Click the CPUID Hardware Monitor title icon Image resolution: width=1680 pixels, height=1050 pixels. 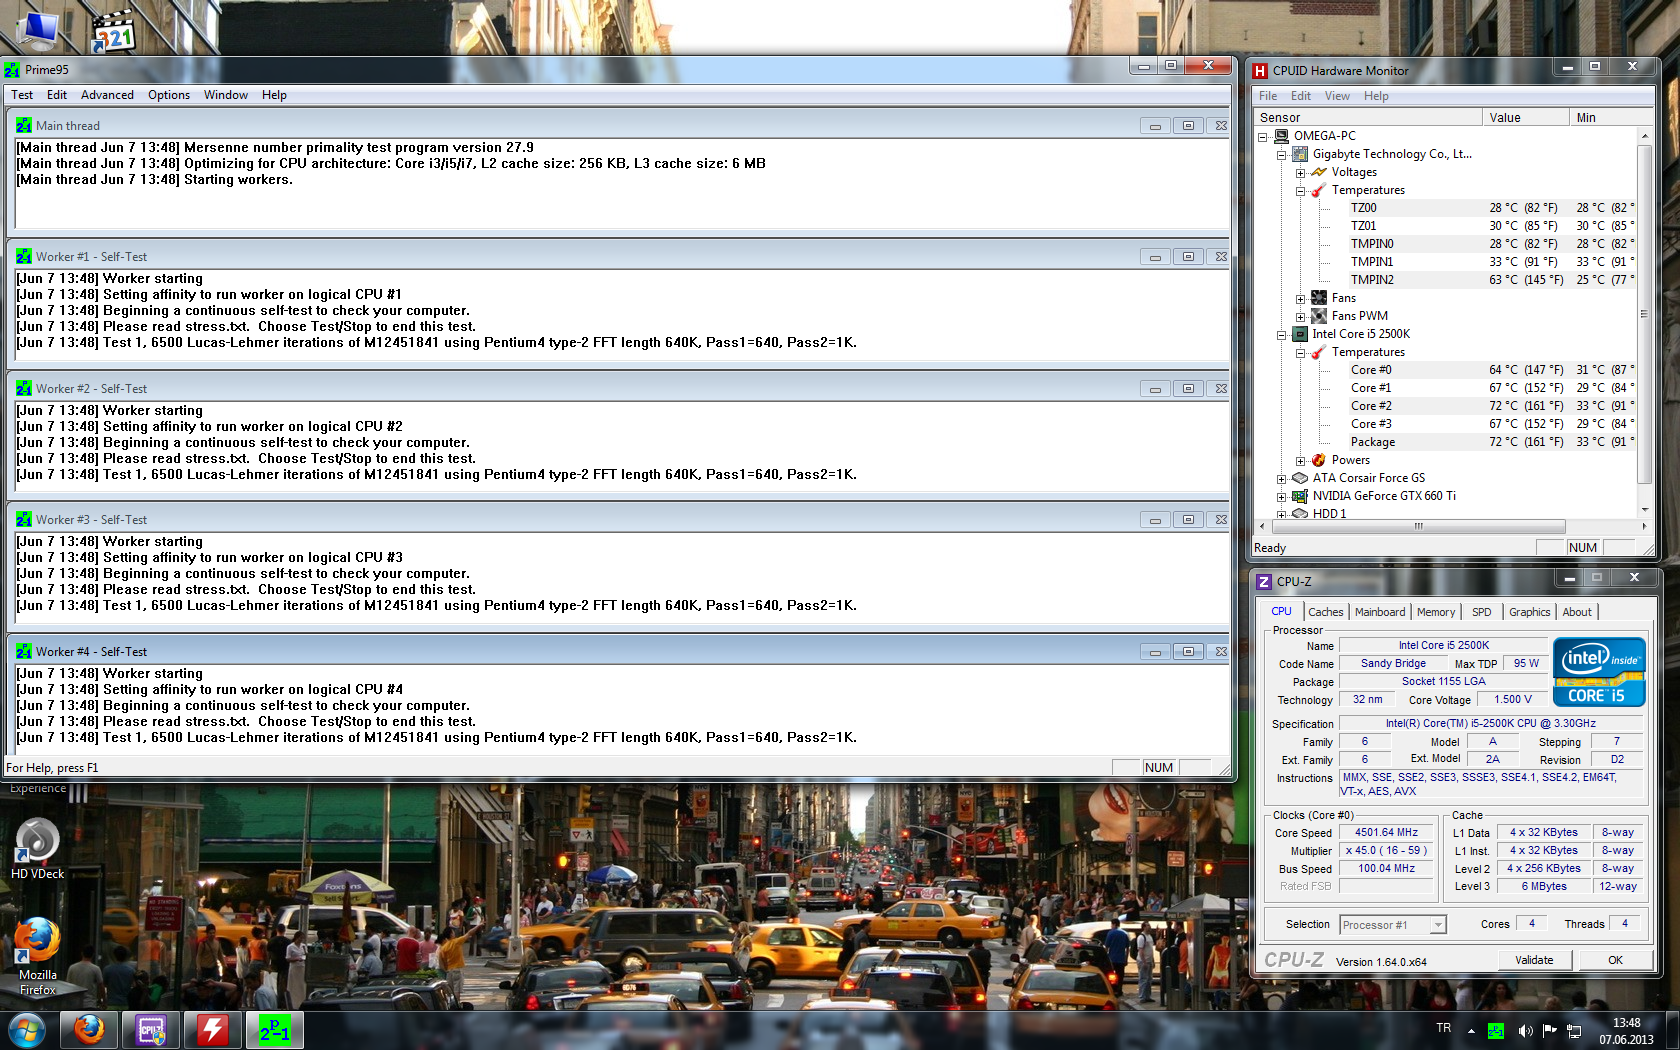(x=1260, y=71)
